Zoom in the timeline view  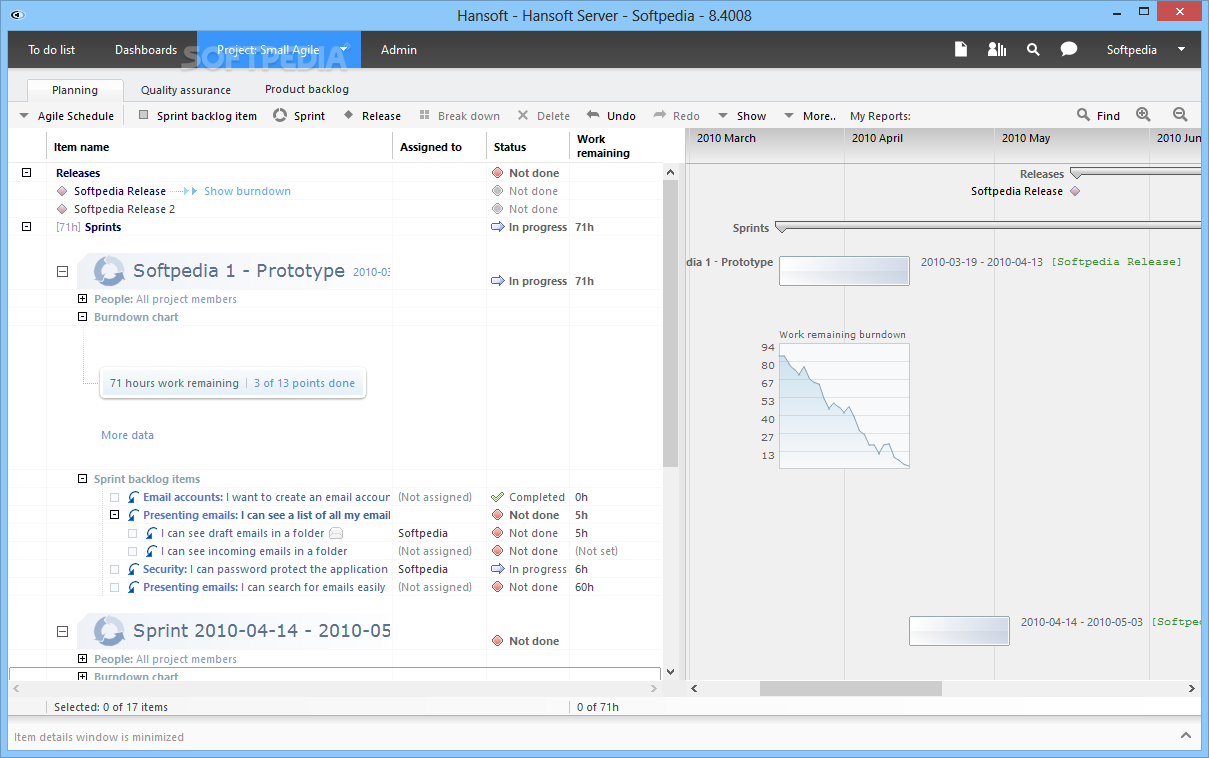1144,115
